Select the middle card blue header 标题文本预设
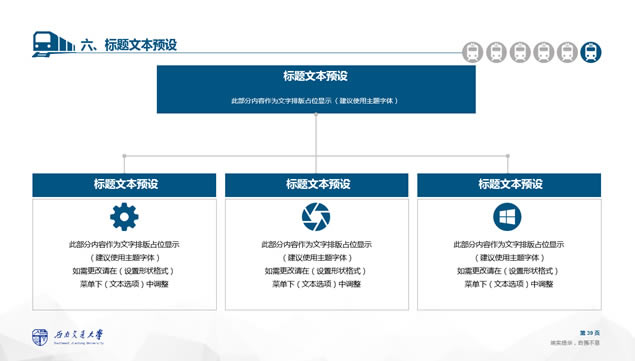The width and height of the screenshot is (635, 361). pyautogui.click(x=316, y=185)
